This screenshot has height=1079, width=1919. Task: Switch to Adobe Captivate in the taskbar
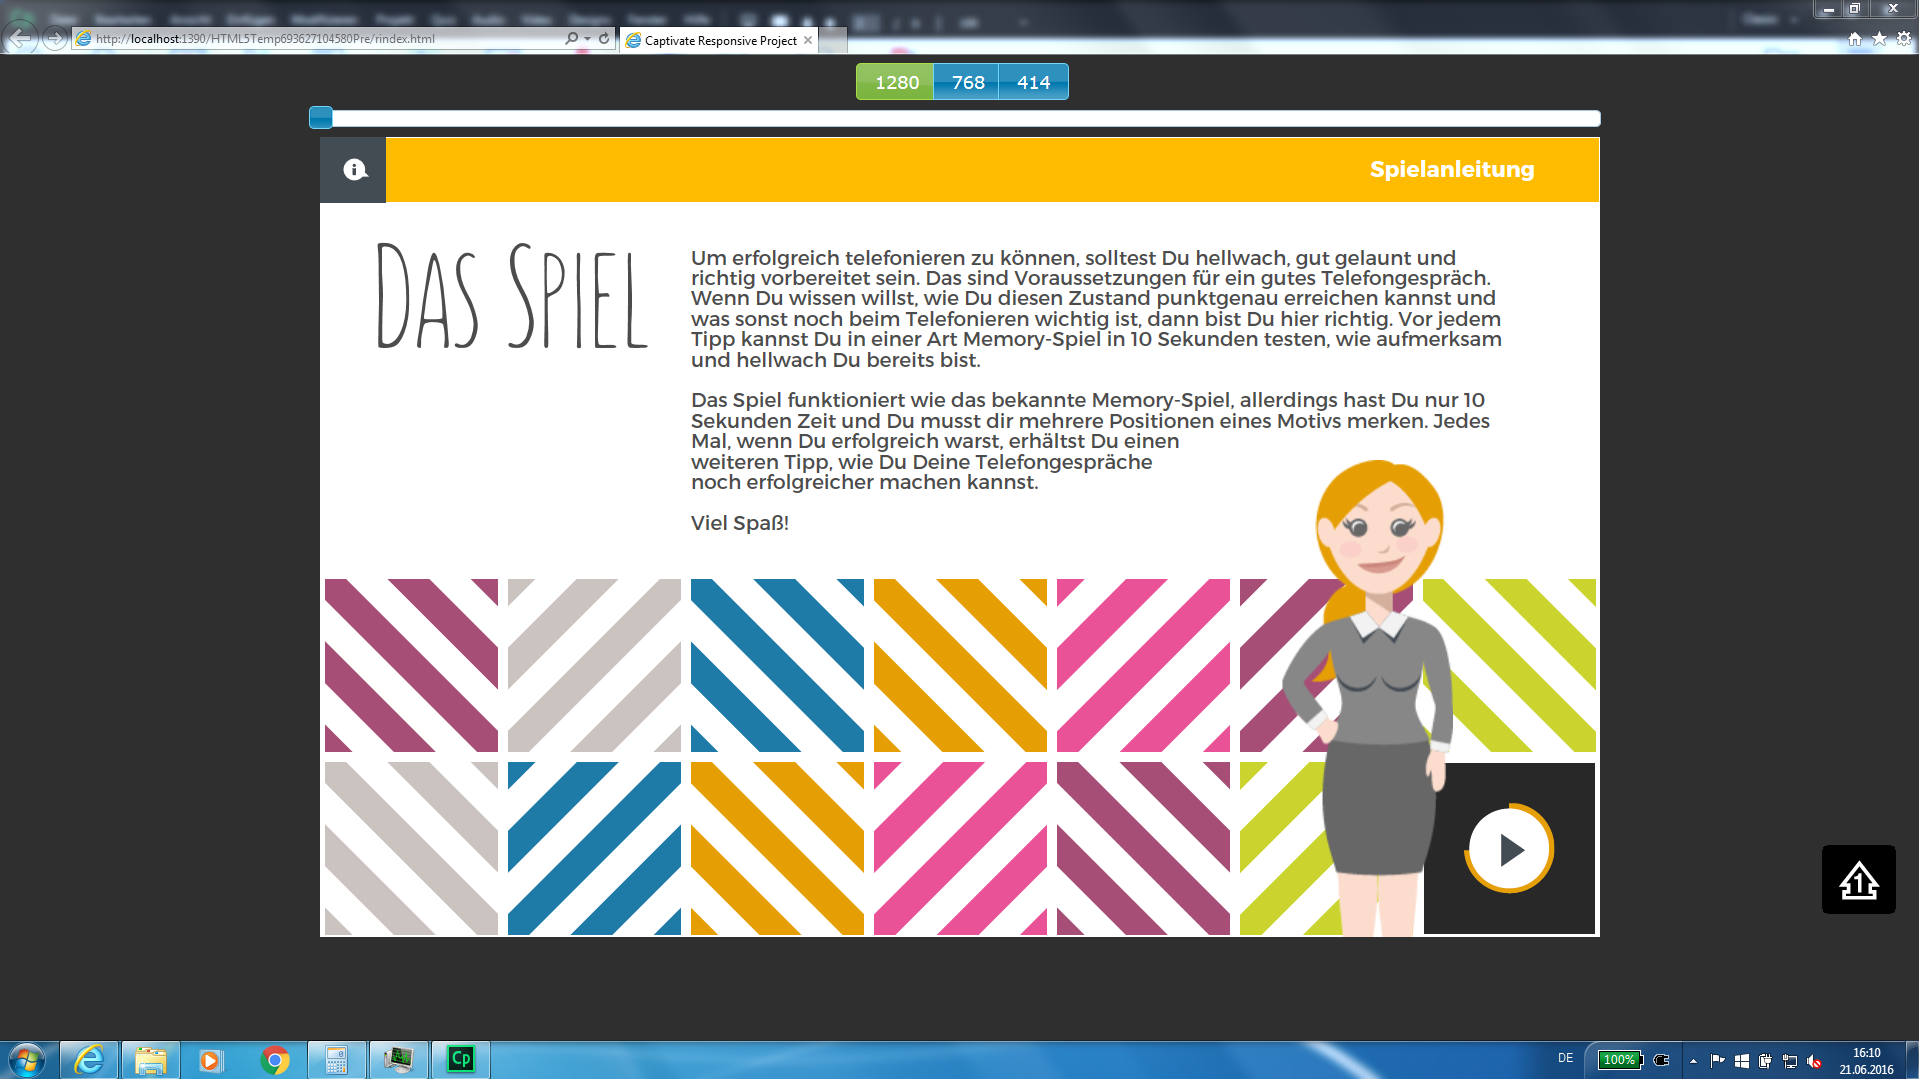pos(460,1059)
